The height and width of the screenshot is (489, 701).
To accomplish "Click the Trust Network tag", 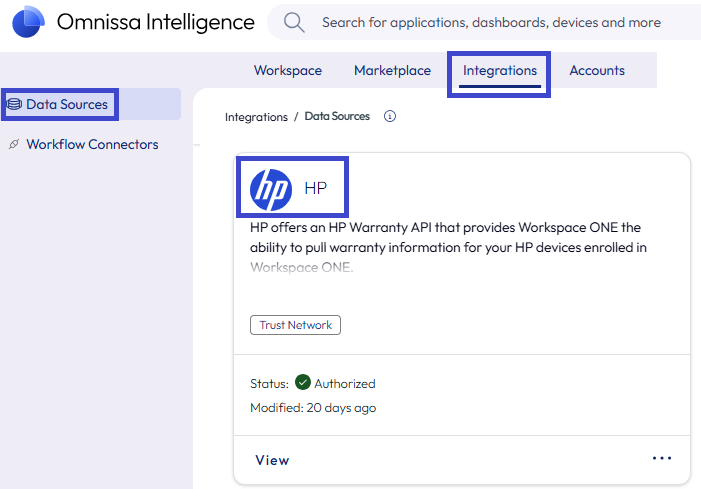I will [296, 325].
